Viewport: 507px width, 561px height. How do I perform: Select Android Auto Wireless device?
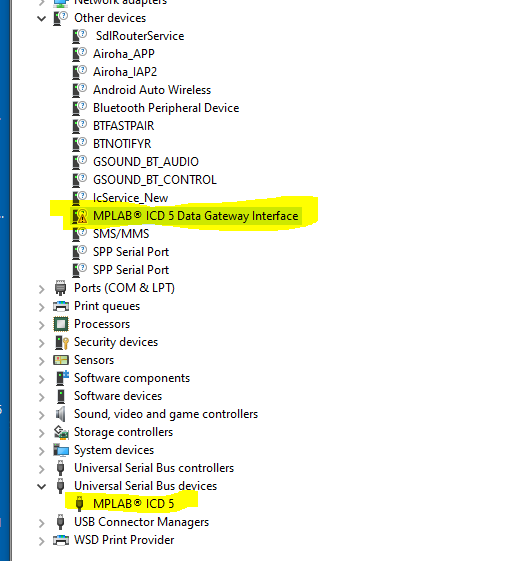[152, 90]
